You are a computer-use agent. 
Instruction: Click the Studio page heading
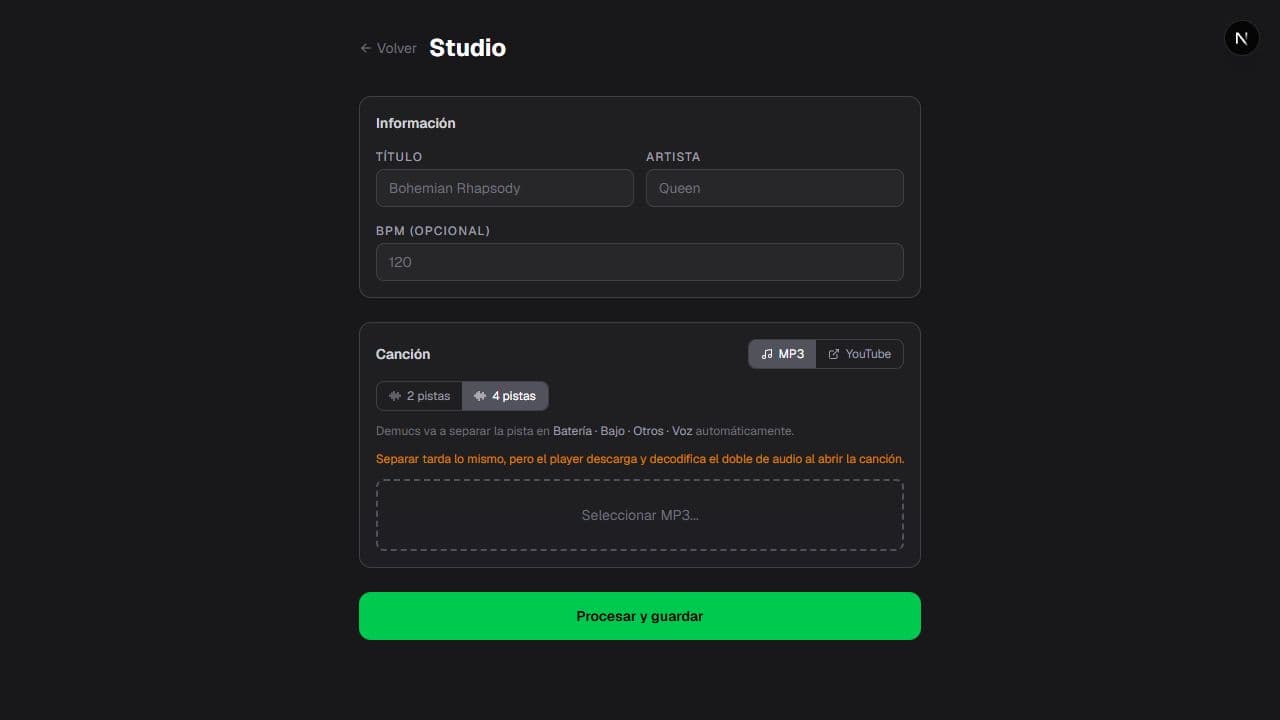[x=467, y=48]
